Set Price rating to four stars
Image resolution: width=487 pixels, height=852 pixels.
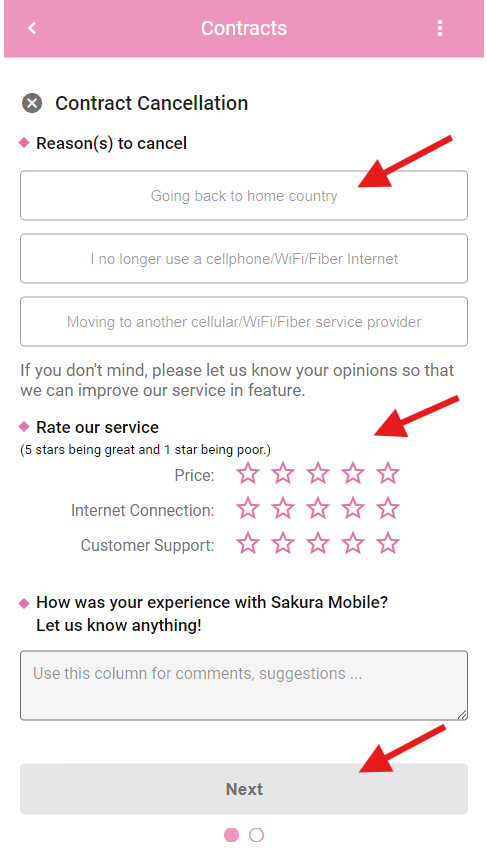coord(353,474)
